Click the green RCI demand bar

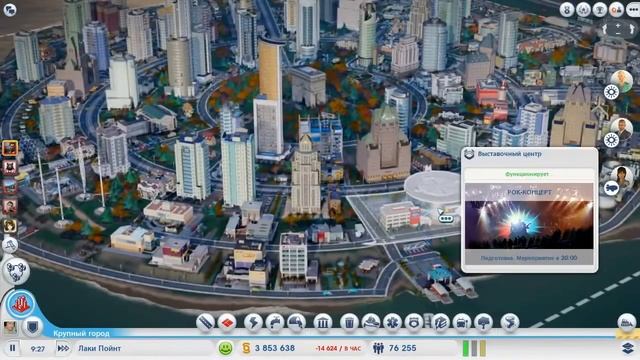point(466,348)
